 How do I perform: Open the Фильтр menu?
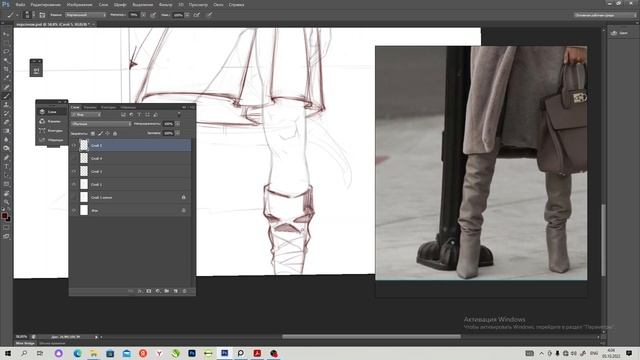tap(165, 4)
